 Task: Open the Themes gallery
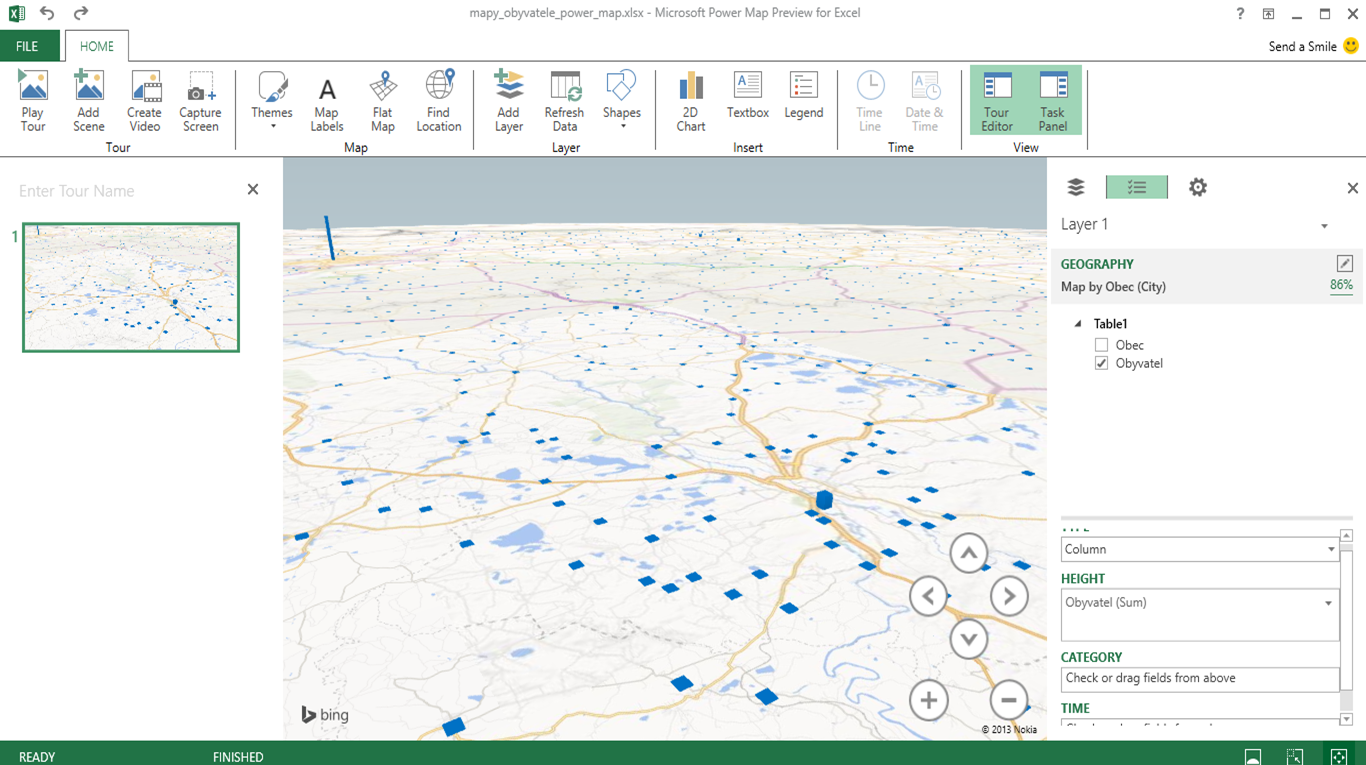click(x=272, y=101)
